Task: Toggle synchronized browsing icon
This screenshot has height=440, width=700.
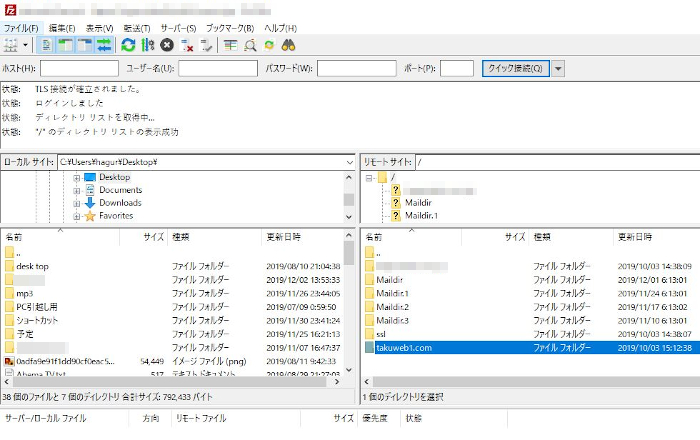Action: coord(269,45)
